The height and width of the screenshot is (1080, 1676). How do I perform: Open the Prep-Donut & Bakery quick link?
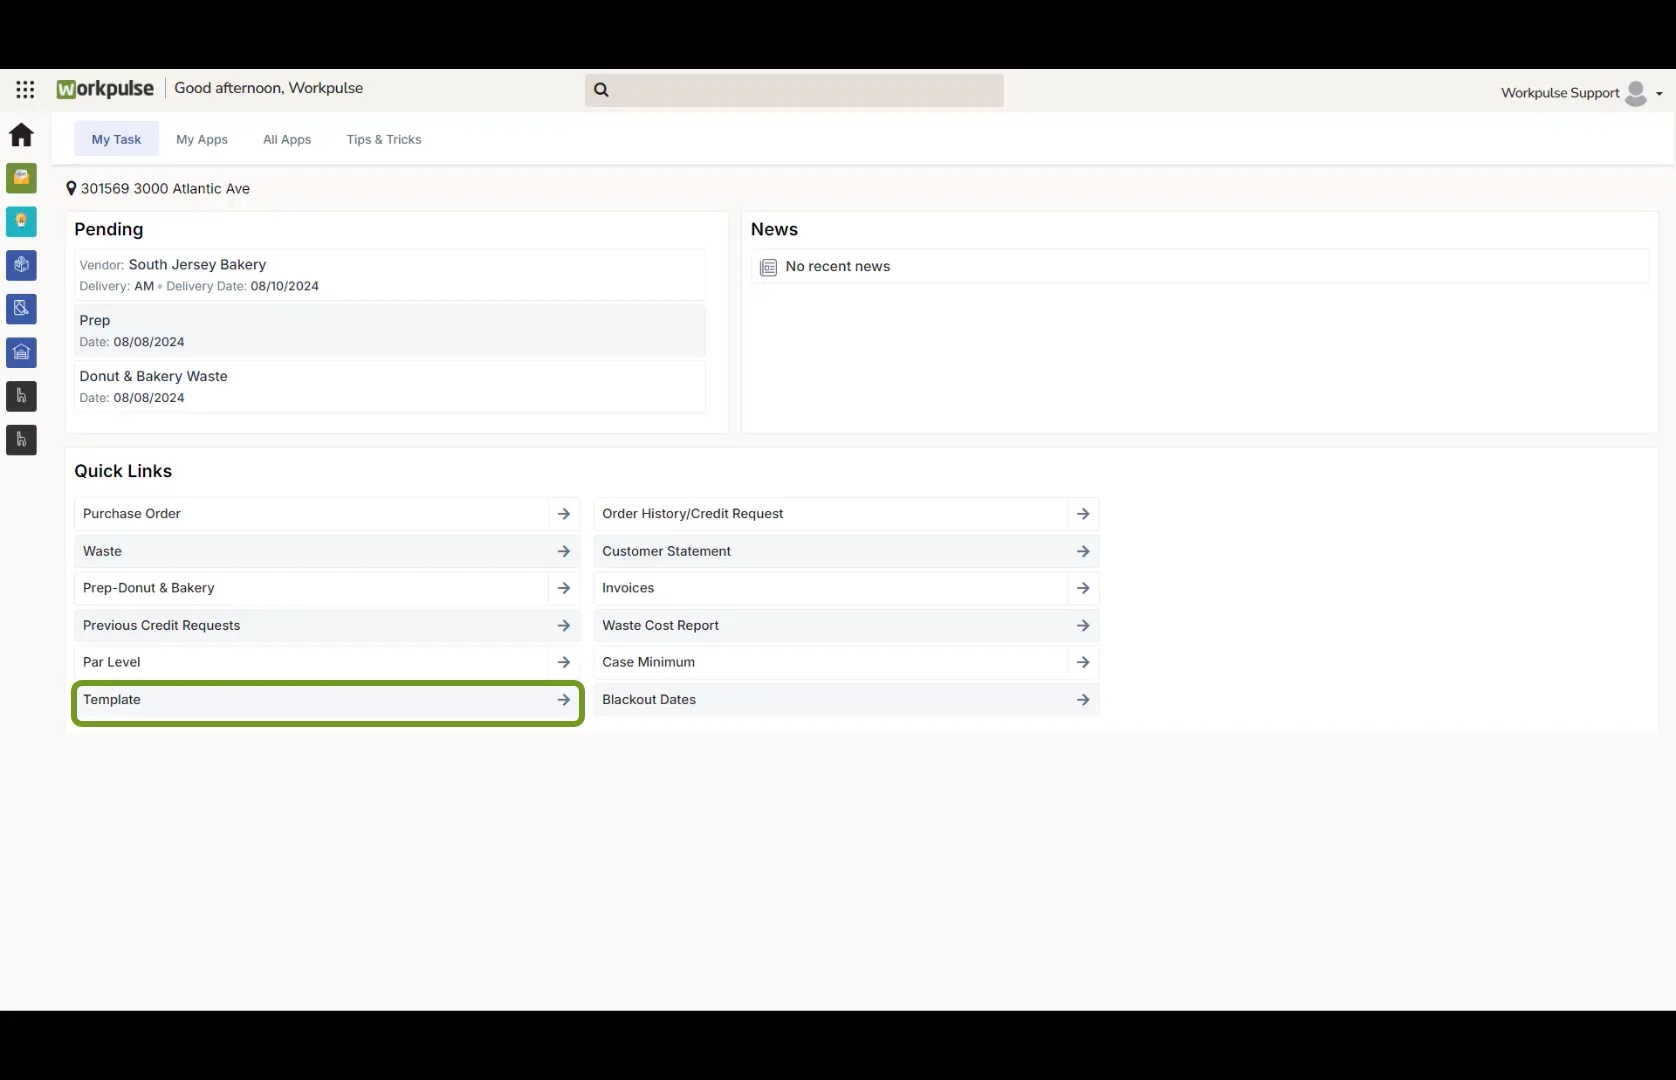(328, 588)
